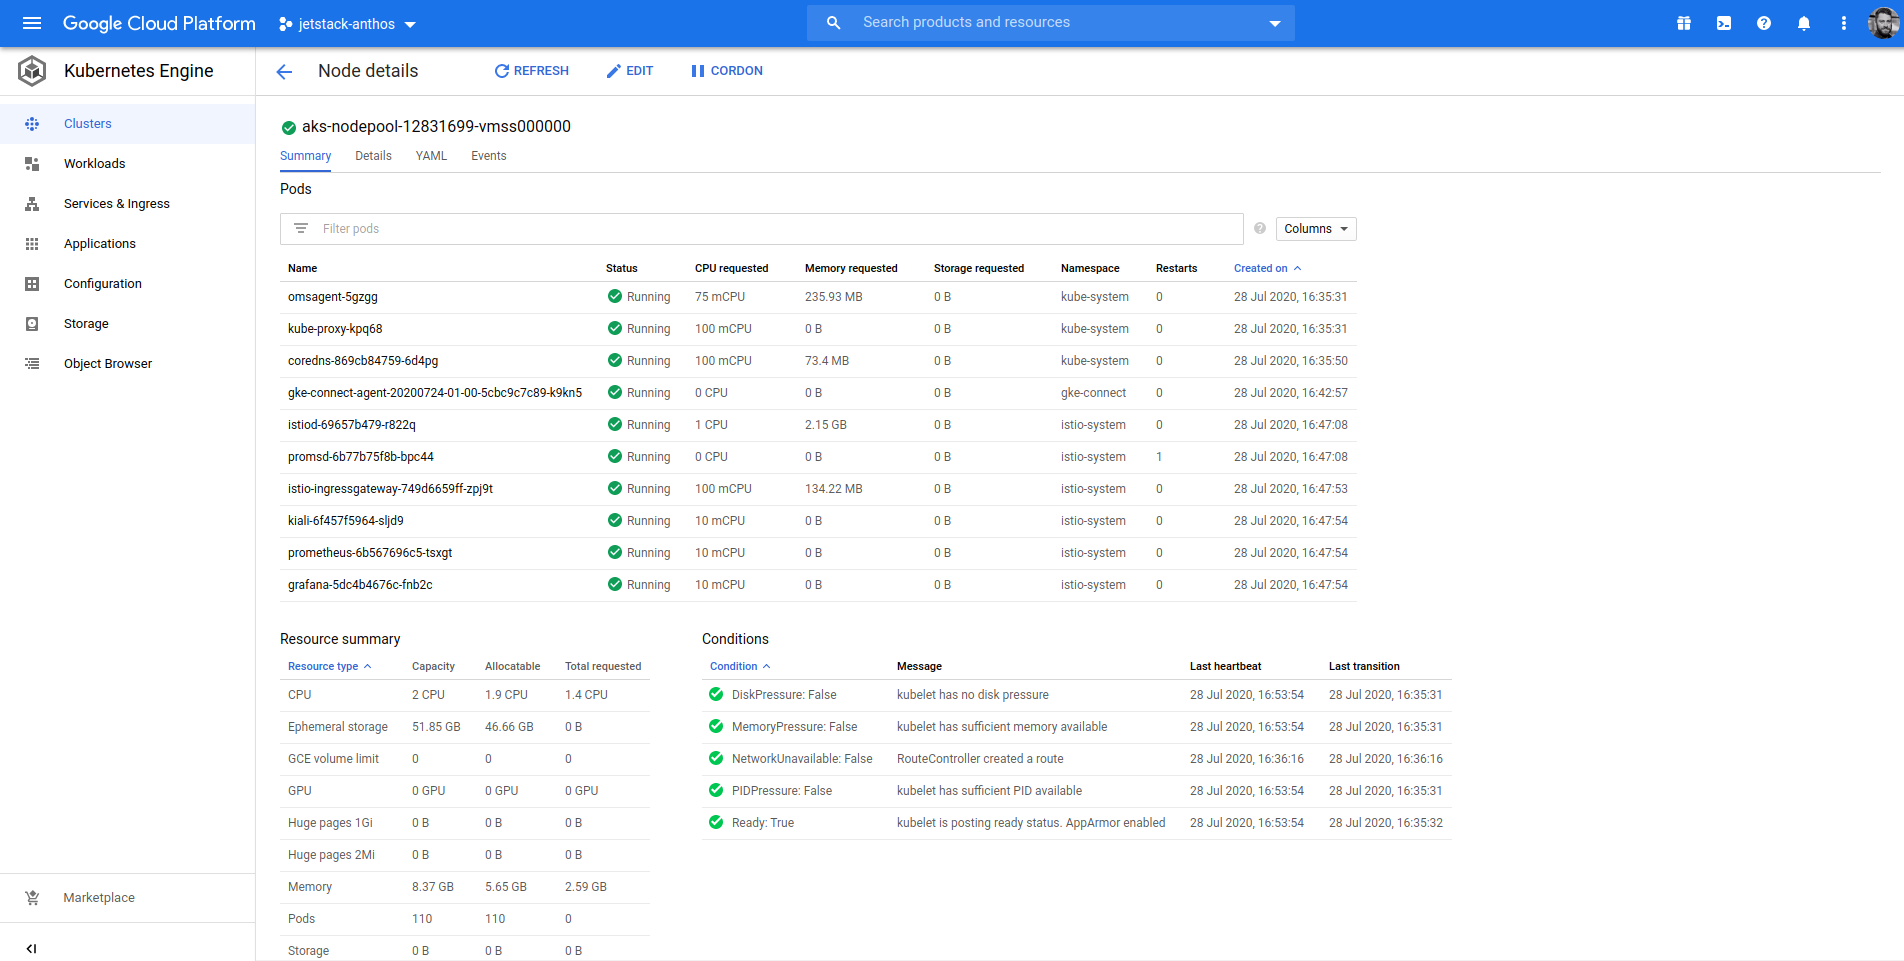Image resolution: width=1904 pixels, height=961 pixels.
Task: Click the Marketplace cart icon
Action: pos(32,898)
